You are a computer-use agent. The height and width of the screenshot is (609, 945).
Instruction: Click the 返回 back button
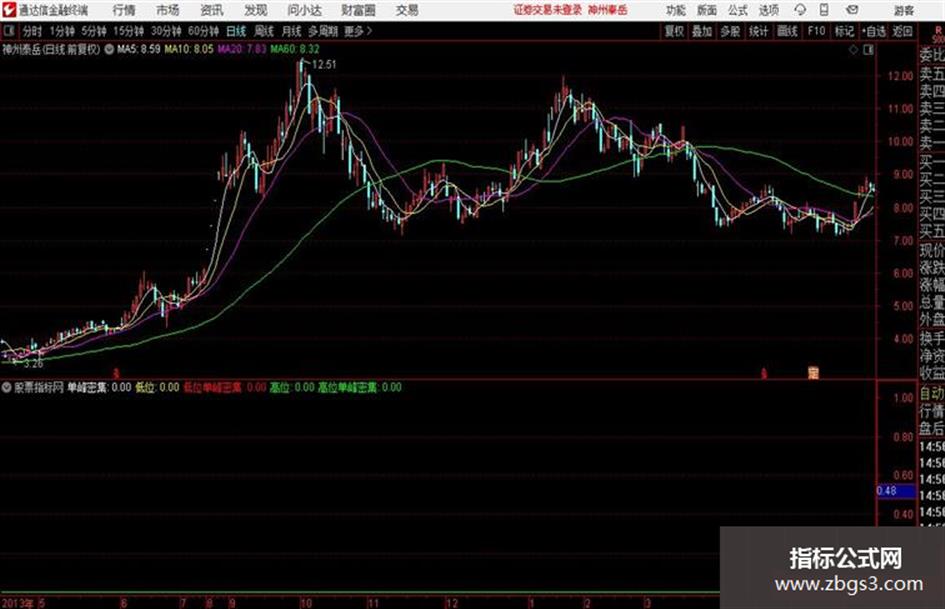[x=902, y=31]
